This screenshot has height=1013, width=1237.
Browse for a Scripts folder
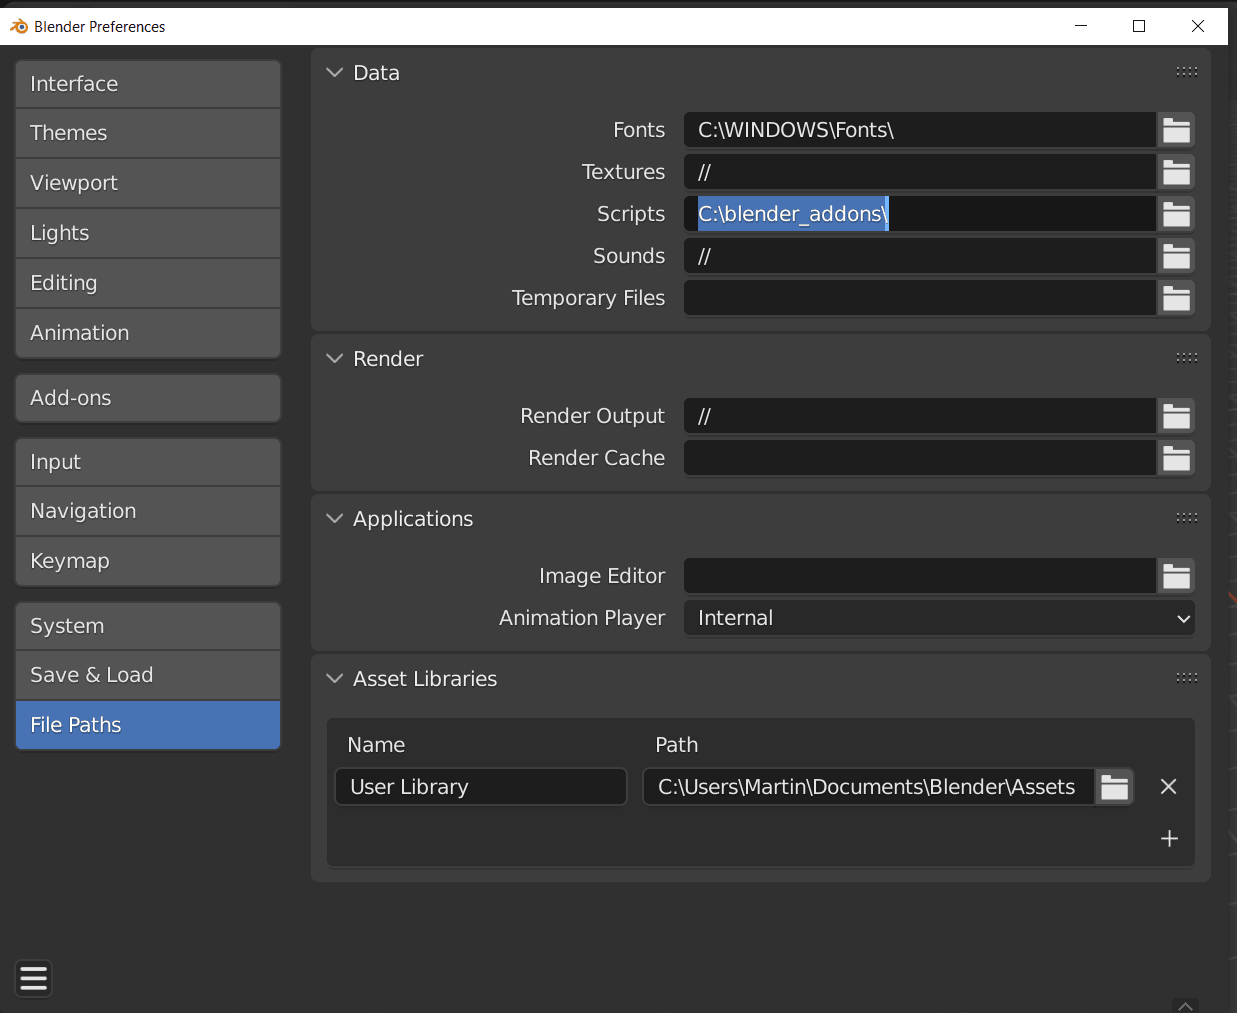1176,214
